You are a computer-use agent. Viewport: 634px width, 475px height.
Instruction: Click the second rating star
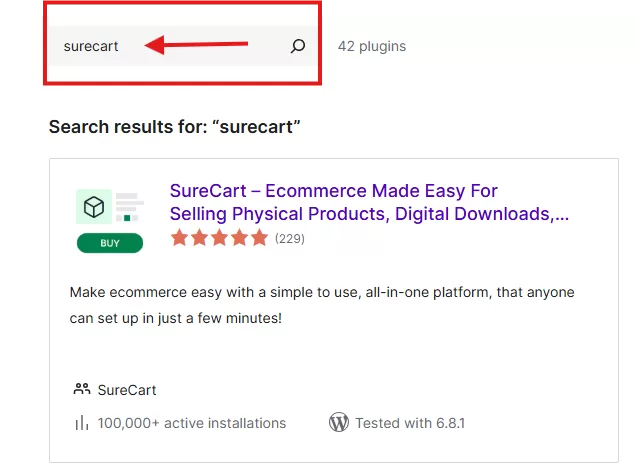(200, 238)
